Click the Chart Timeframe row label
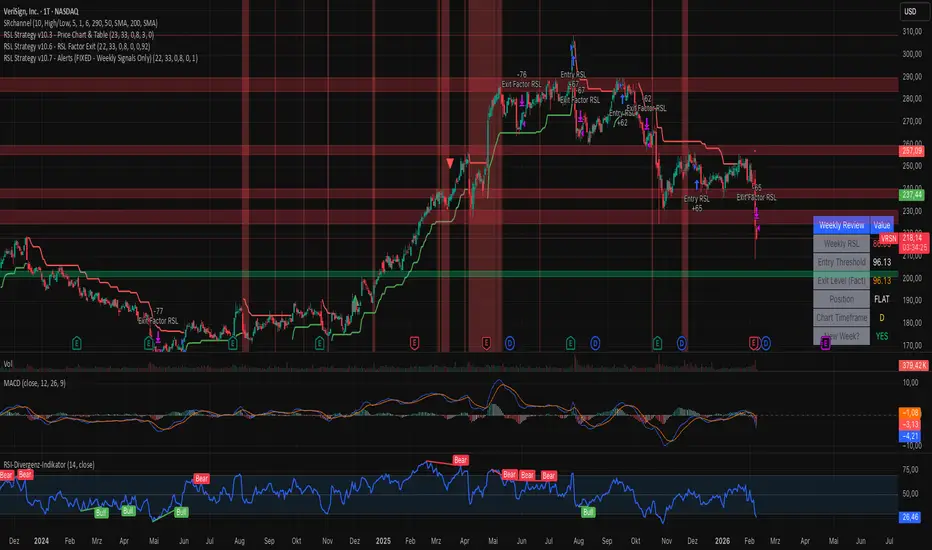Image resolution: width=932 pixels, height=550 pixels. tap(842, 318)
